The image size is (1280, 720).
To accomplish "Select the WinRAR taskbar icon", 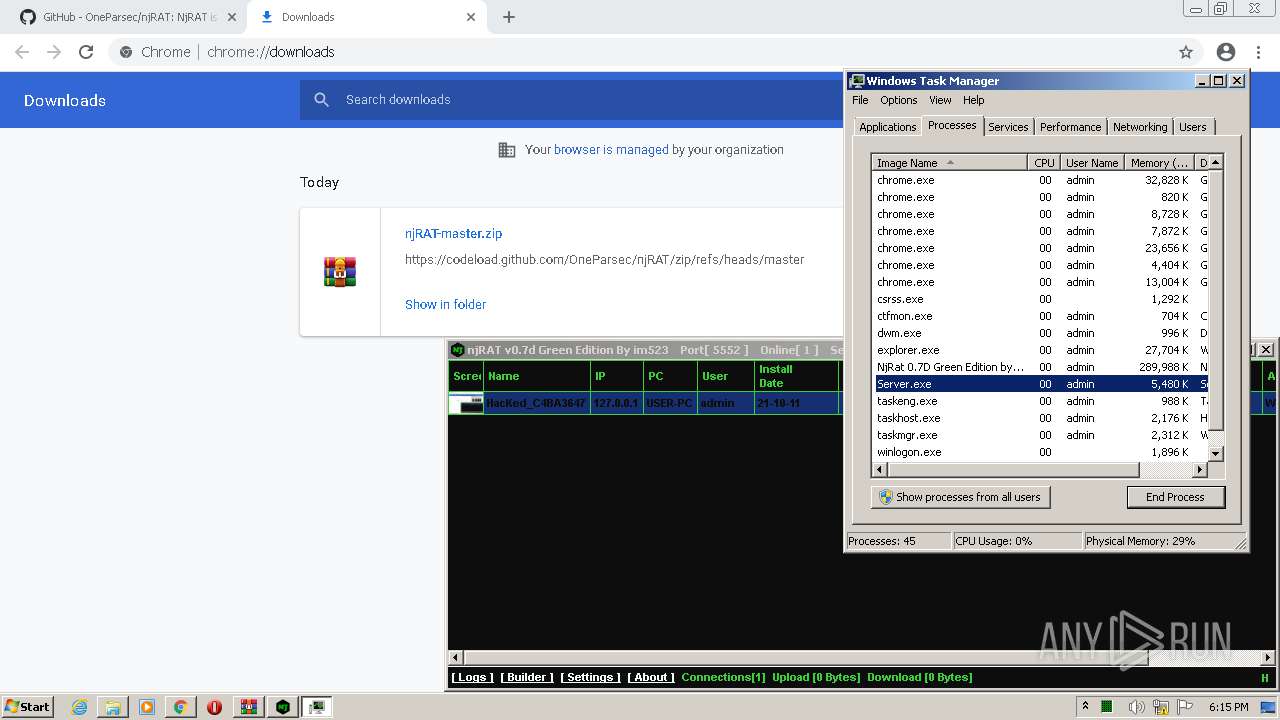I will [x=249, y=707].
